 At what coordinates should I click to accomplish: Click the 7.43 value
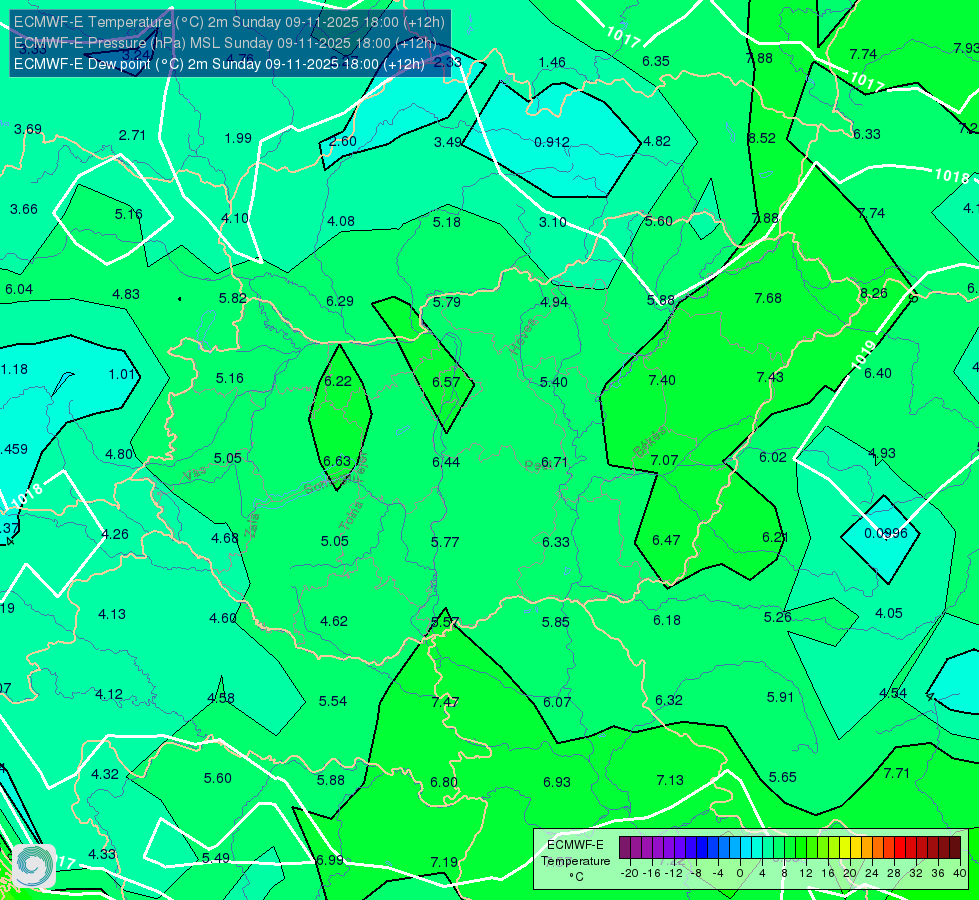pos(770,377)
